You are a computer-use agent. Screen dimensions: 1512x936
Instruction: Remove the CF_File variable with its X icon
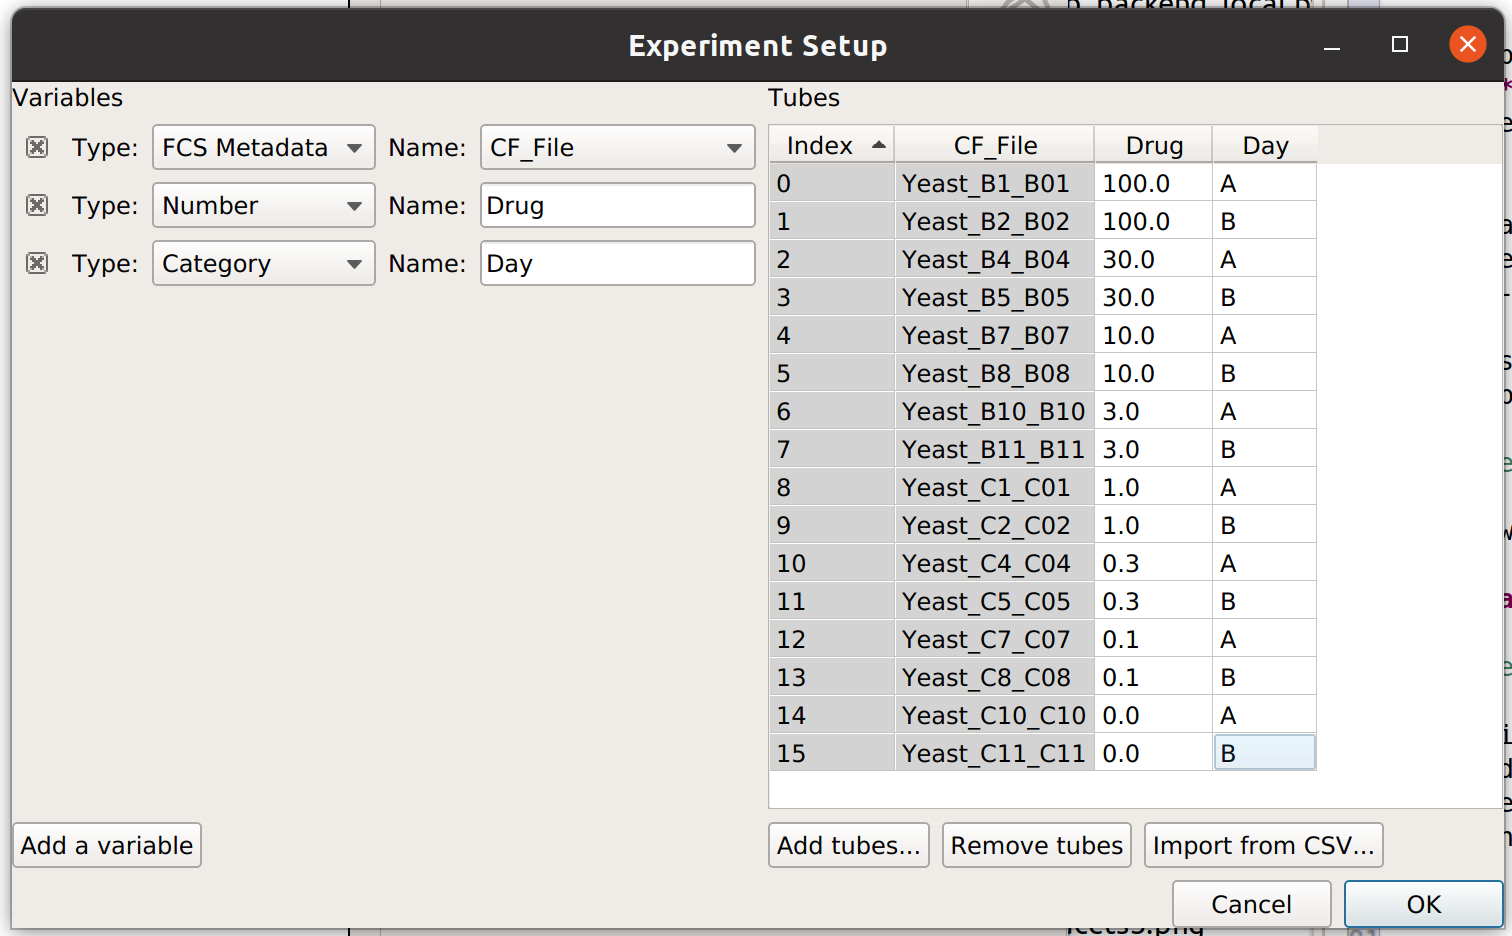tap(37, 147)
